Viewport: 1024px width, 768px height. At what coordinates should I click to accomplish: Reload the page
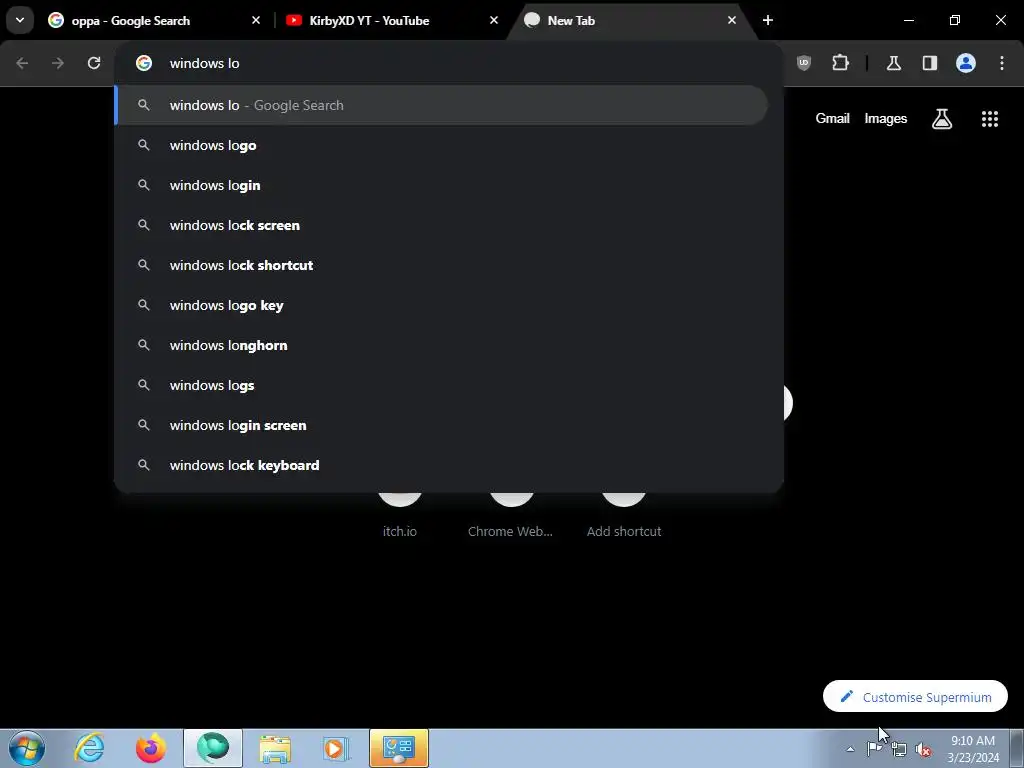[x=94, y=63]
